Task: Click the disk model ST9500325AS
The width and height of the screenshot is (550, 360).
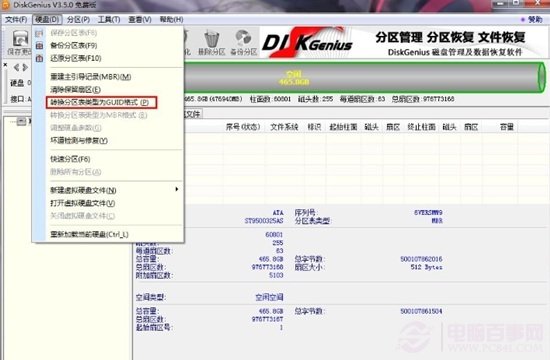Action: pos(264,221)
